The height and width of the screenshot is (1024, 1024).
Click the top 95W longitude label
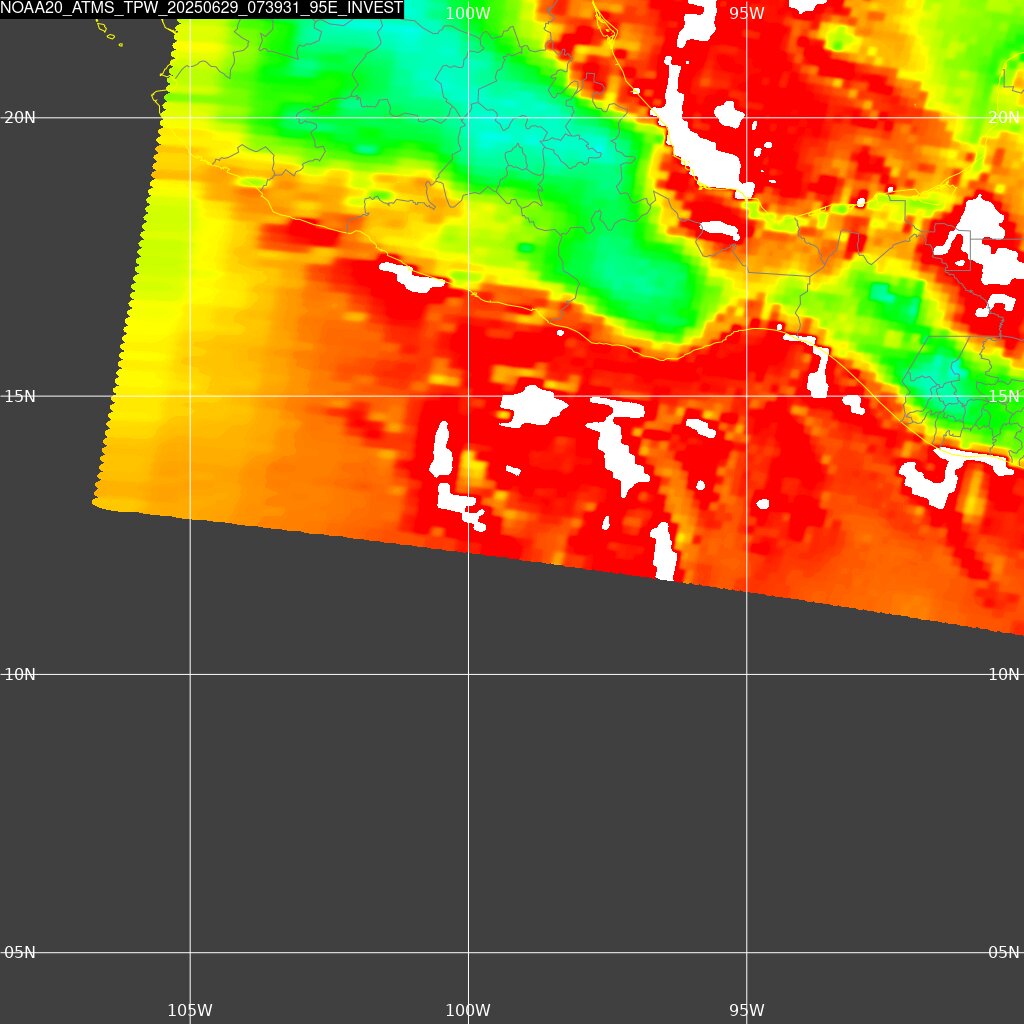click(746, 14)
